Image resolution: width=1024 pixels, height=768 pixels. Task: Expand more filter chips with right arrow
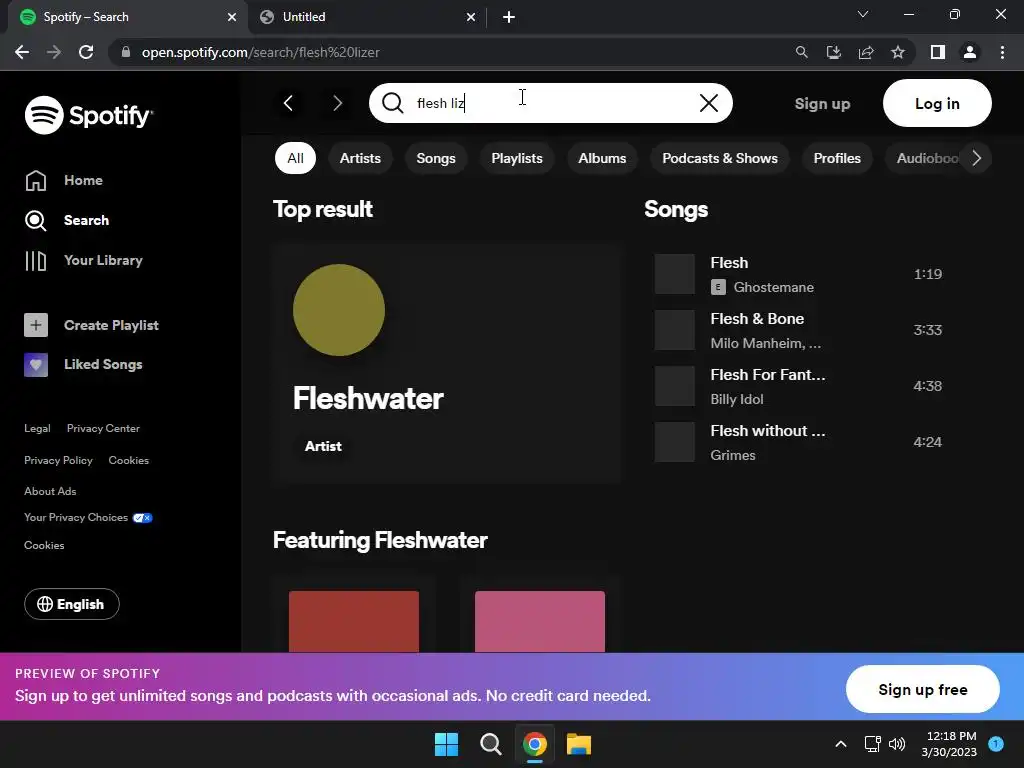976,158
